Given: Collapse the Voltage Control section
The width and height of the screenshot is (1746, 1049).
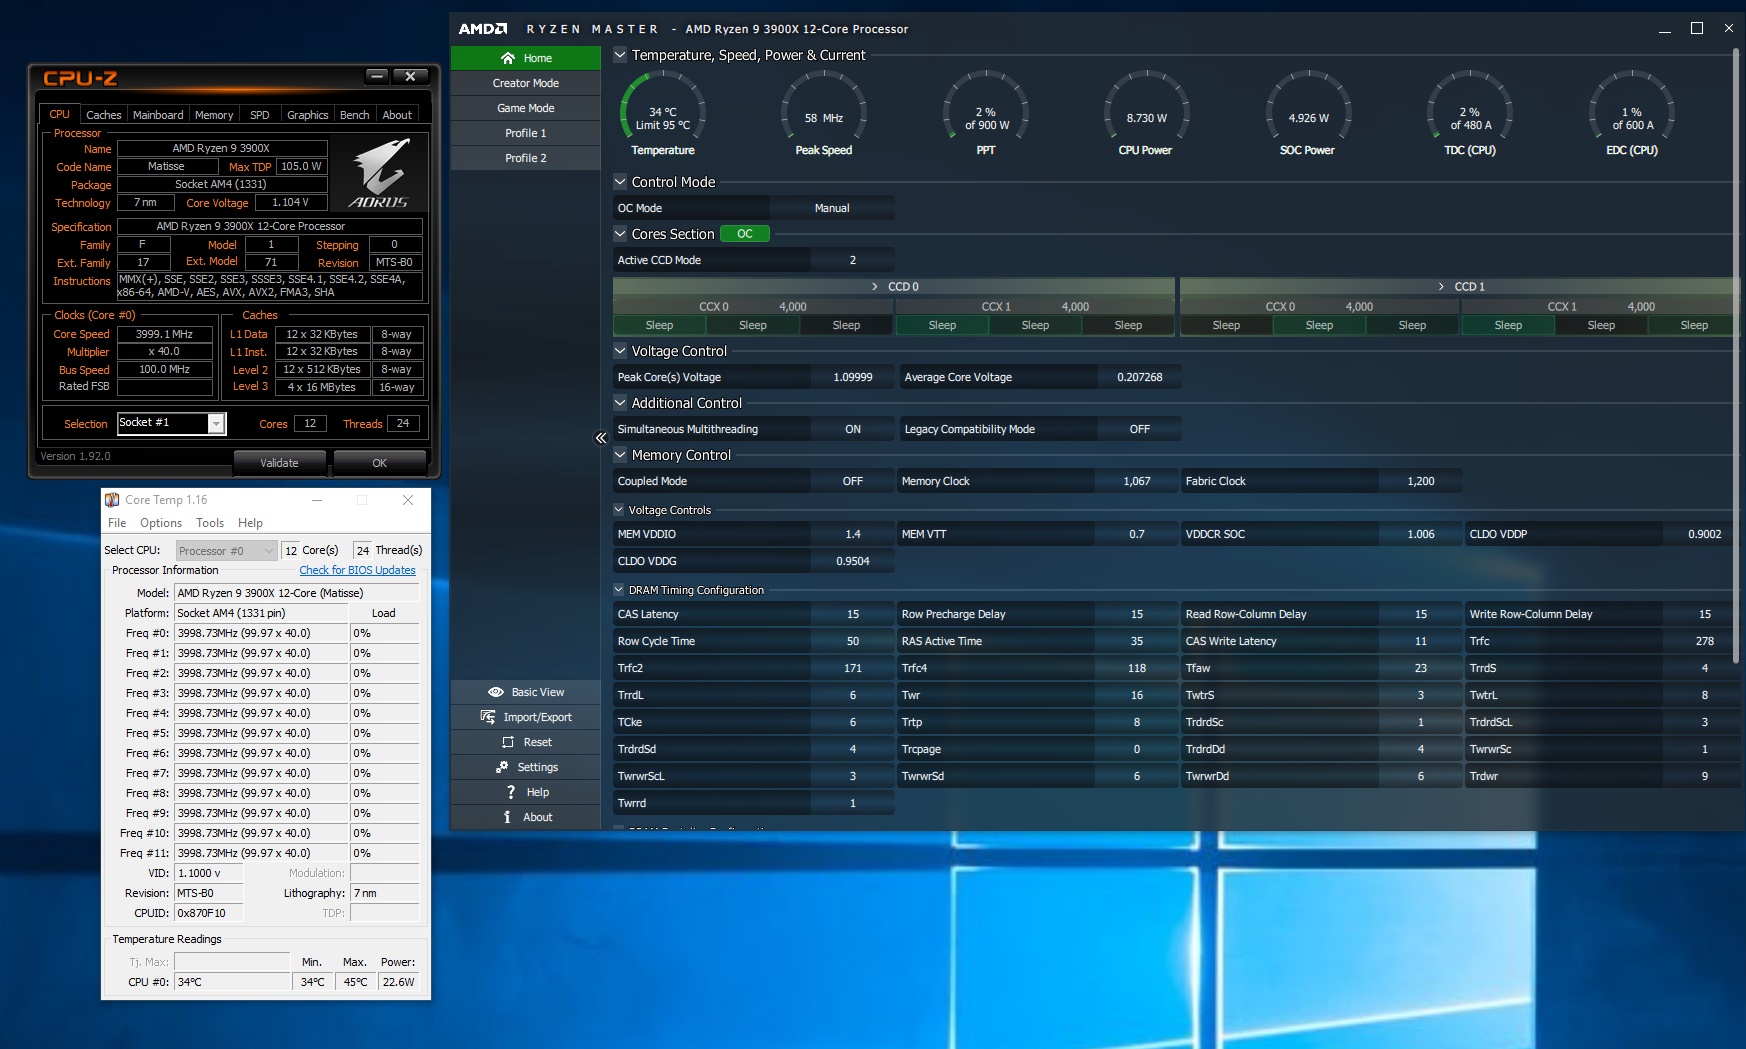Looking at the screenshot, I should [x=620, y=351].
